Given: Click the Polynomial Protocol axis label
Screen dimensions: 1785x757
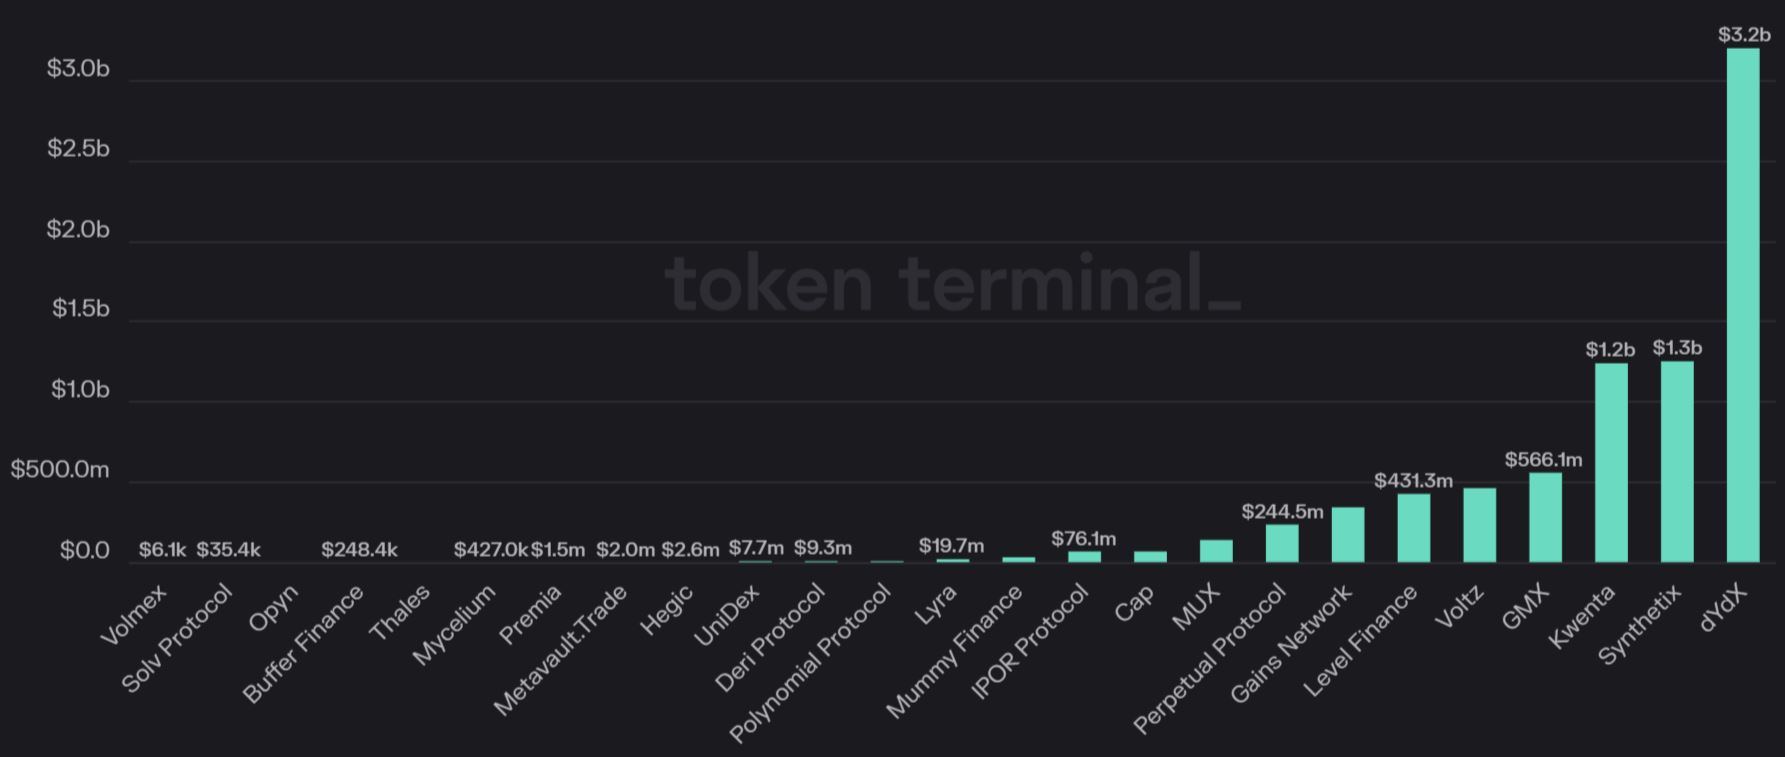Looking at the screenshot, I should (x=810, y=663).
